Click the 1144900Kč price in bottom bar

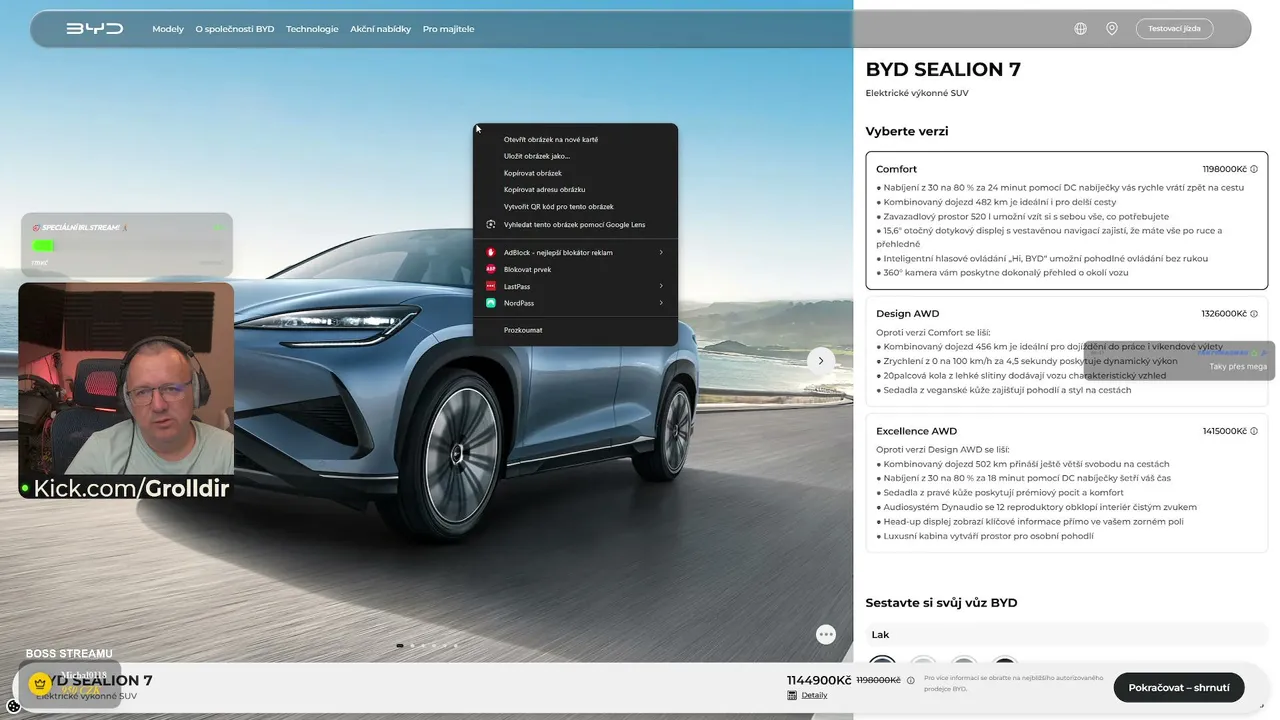click(819, 680)
